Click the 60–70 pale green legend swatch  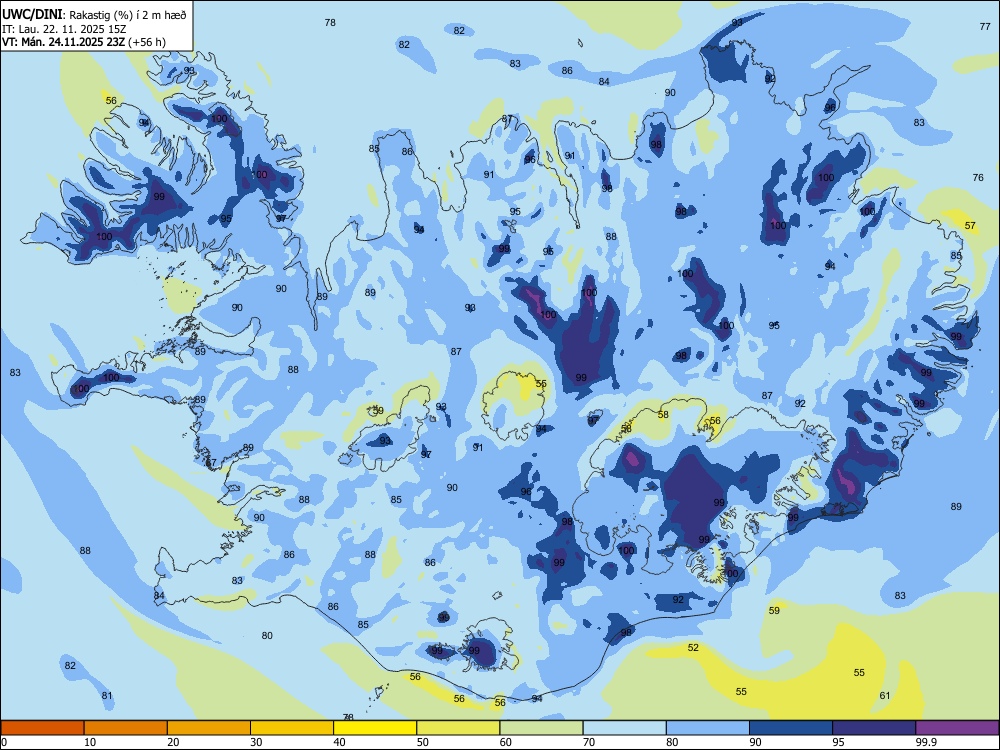(541, 728)
